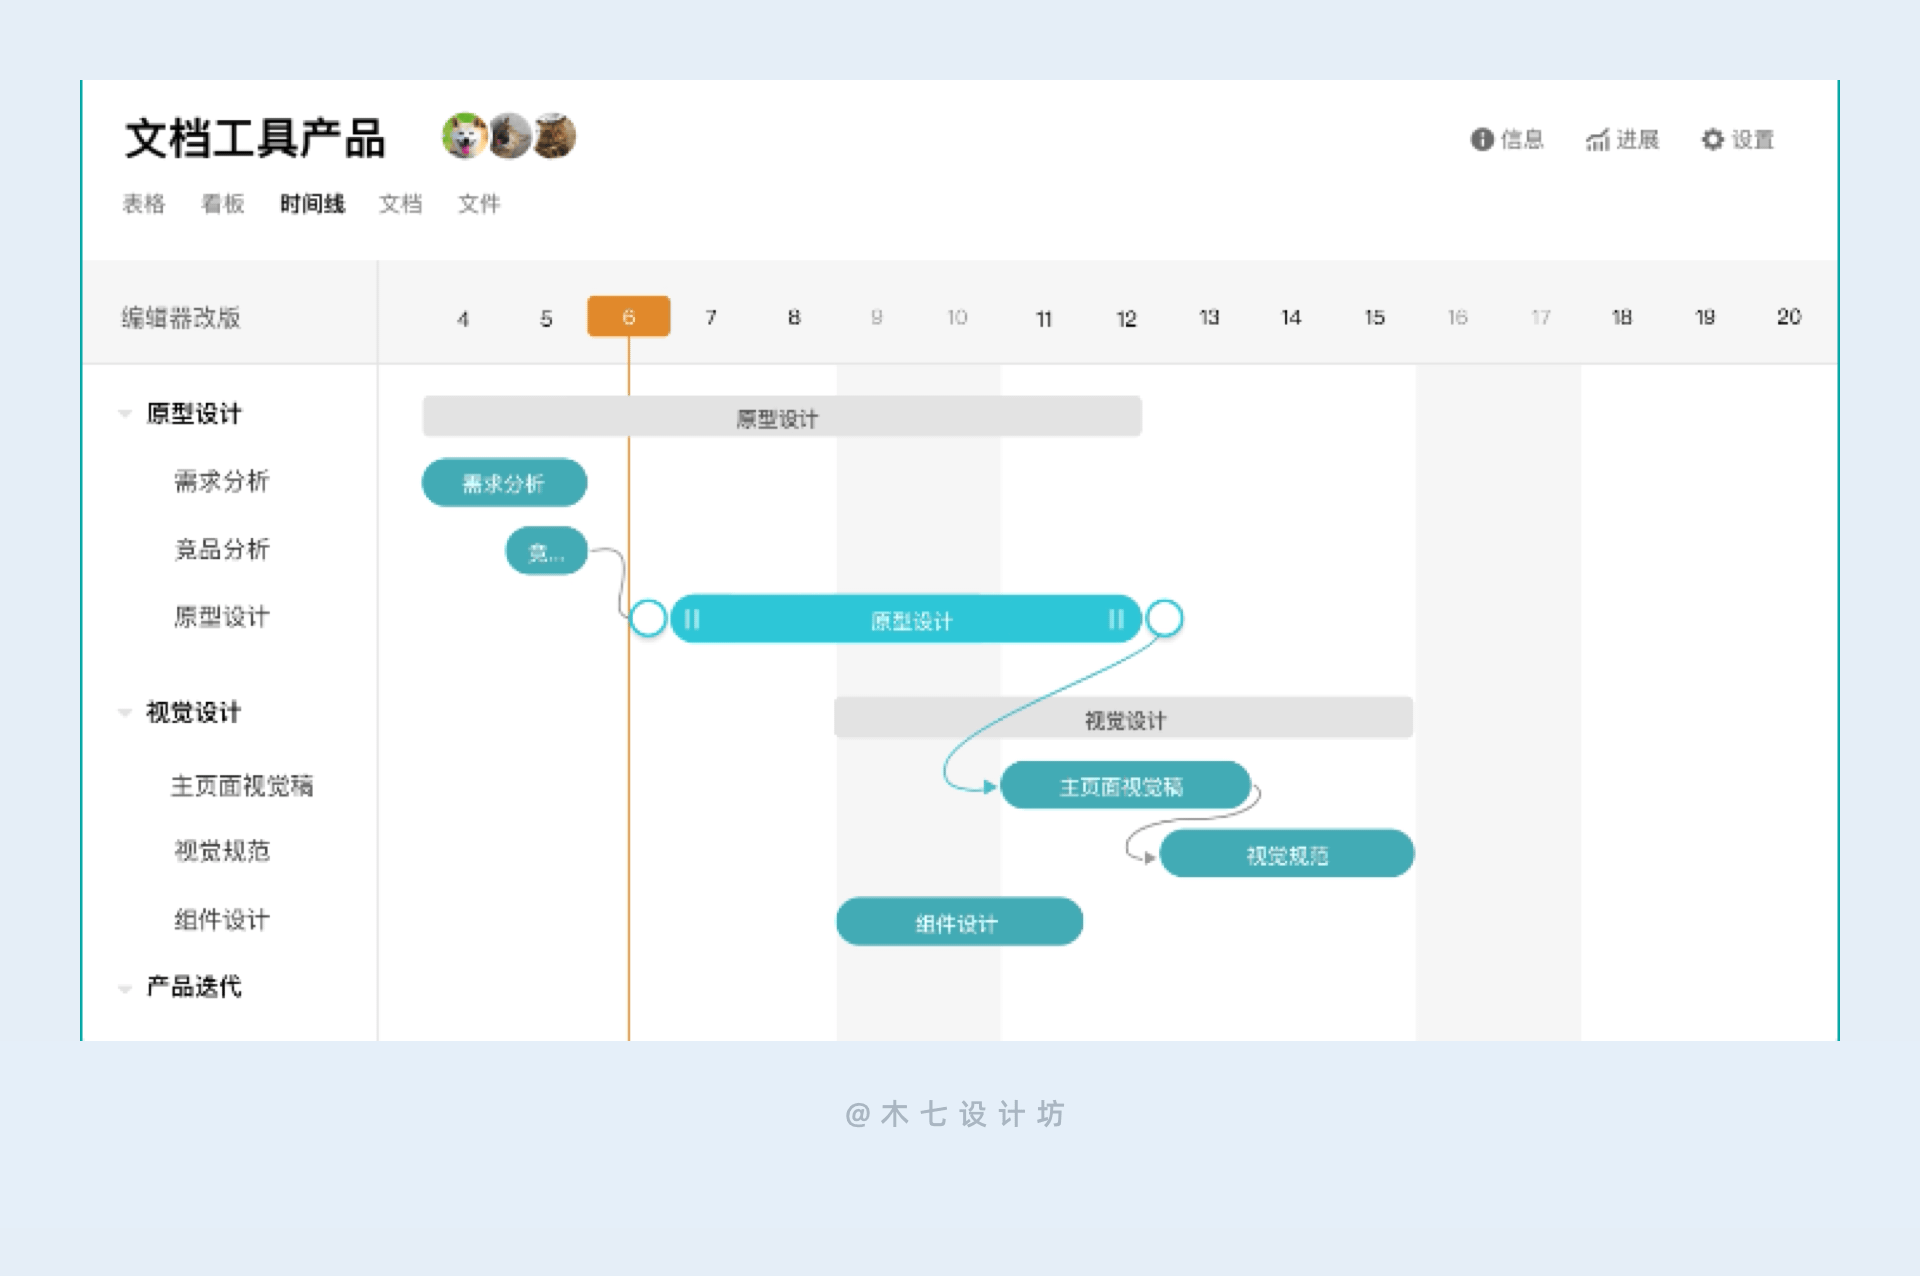
Task: Open the 进展 progress chart icon
Action: [x=1597, y=140]
